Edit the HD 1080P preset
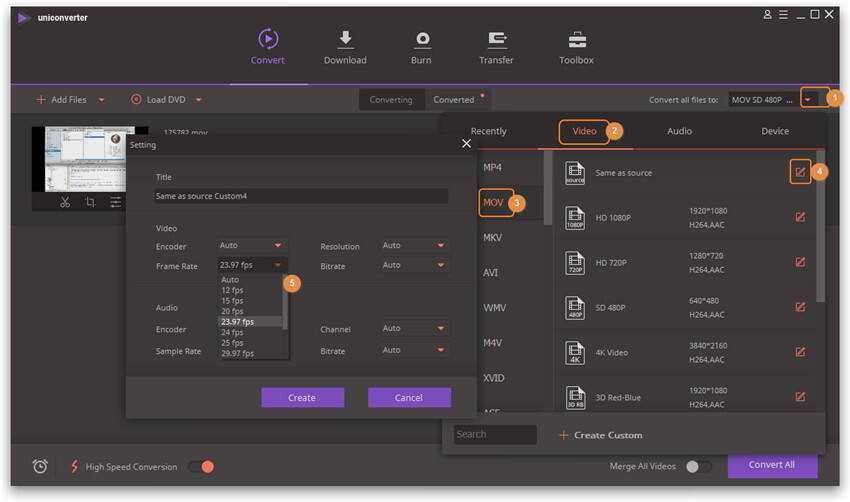This screenshot has height=502, width=850. [x=800, y=217]
